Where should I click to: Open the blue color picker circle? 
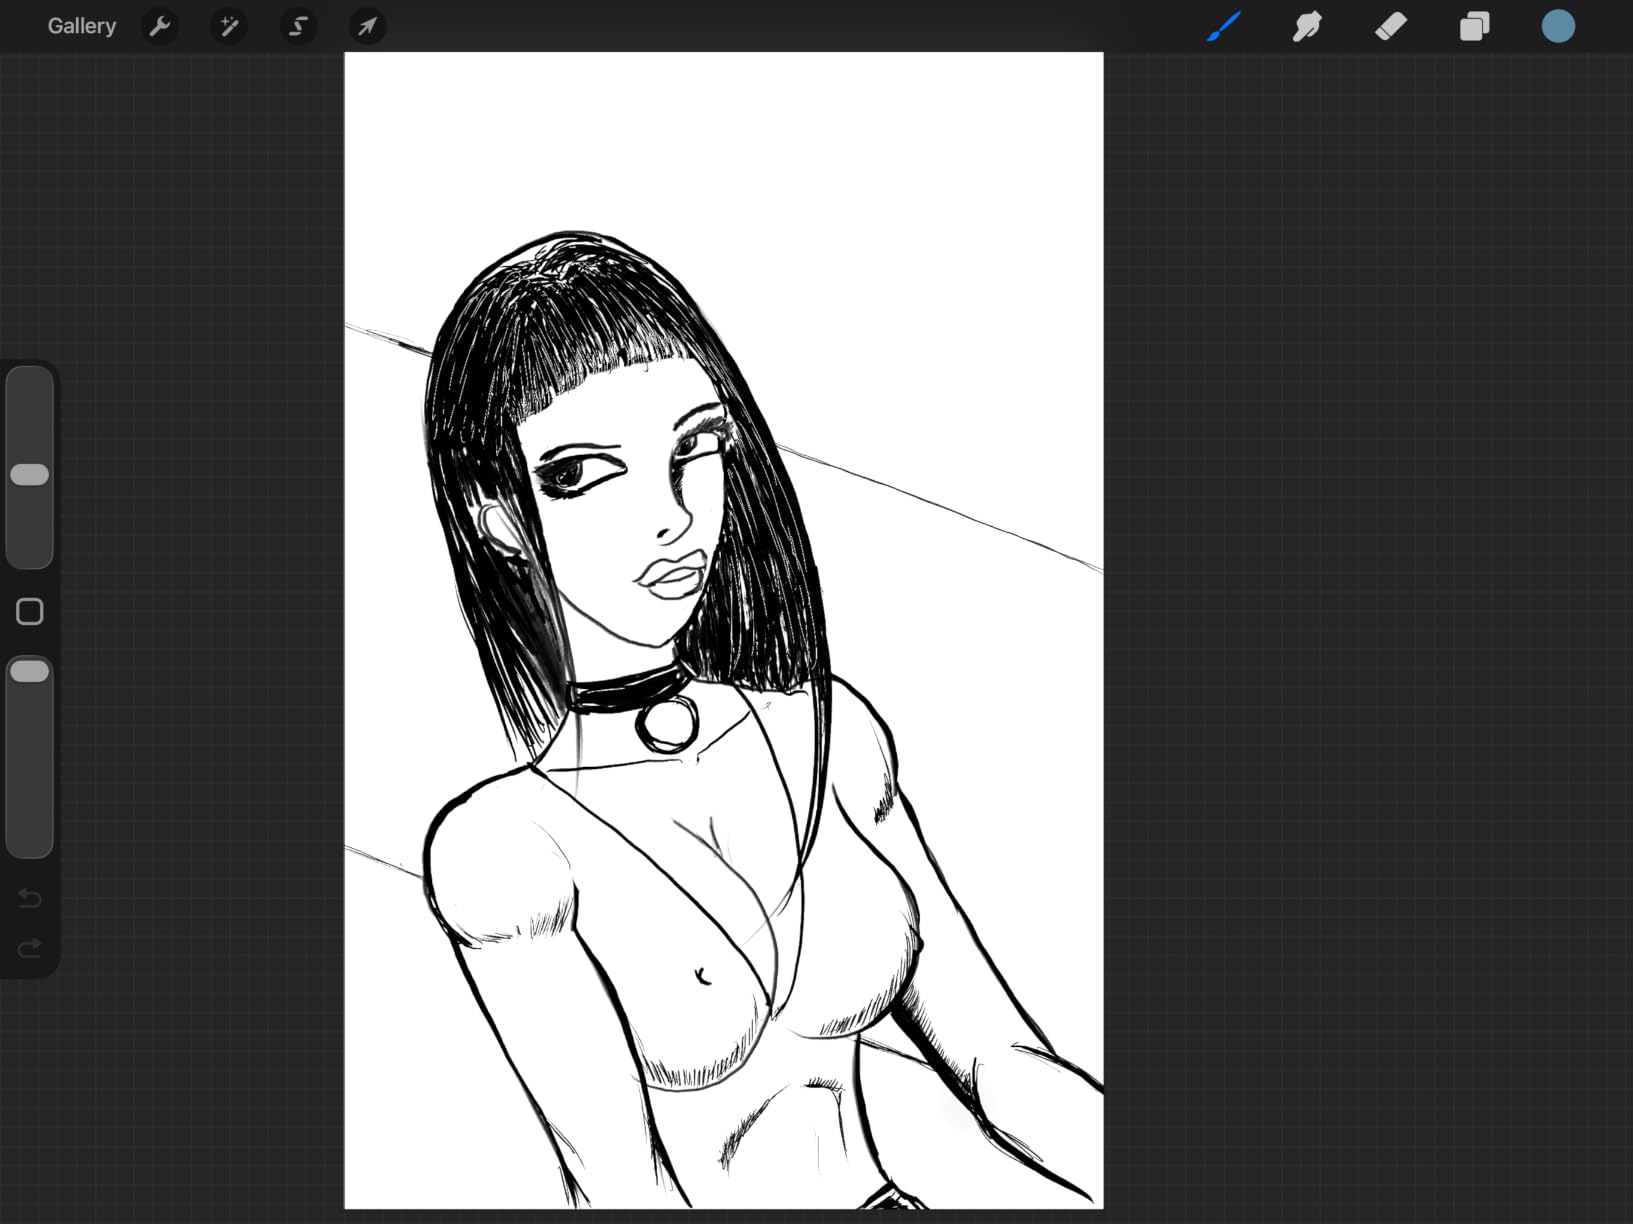pyautogui.click(x=1558, y=26)
